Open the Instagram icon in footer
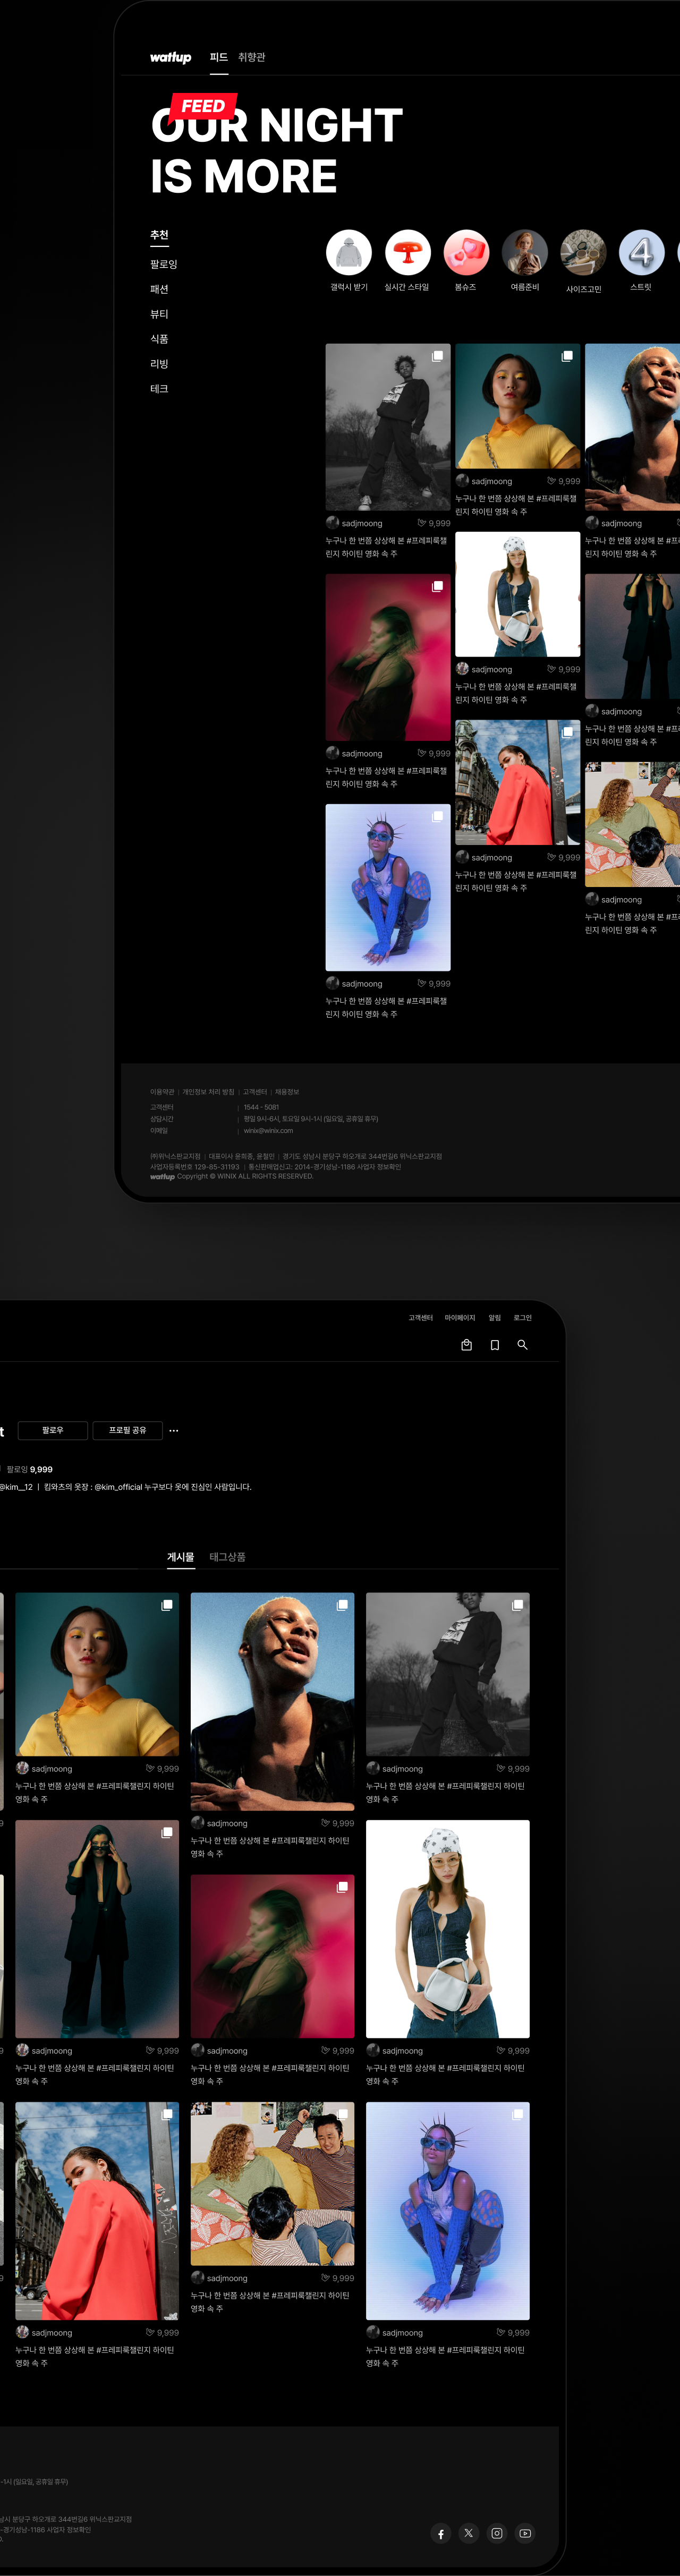Image resolution: width=680 pixels, height=2576 pixels. tap(497, 2533)
